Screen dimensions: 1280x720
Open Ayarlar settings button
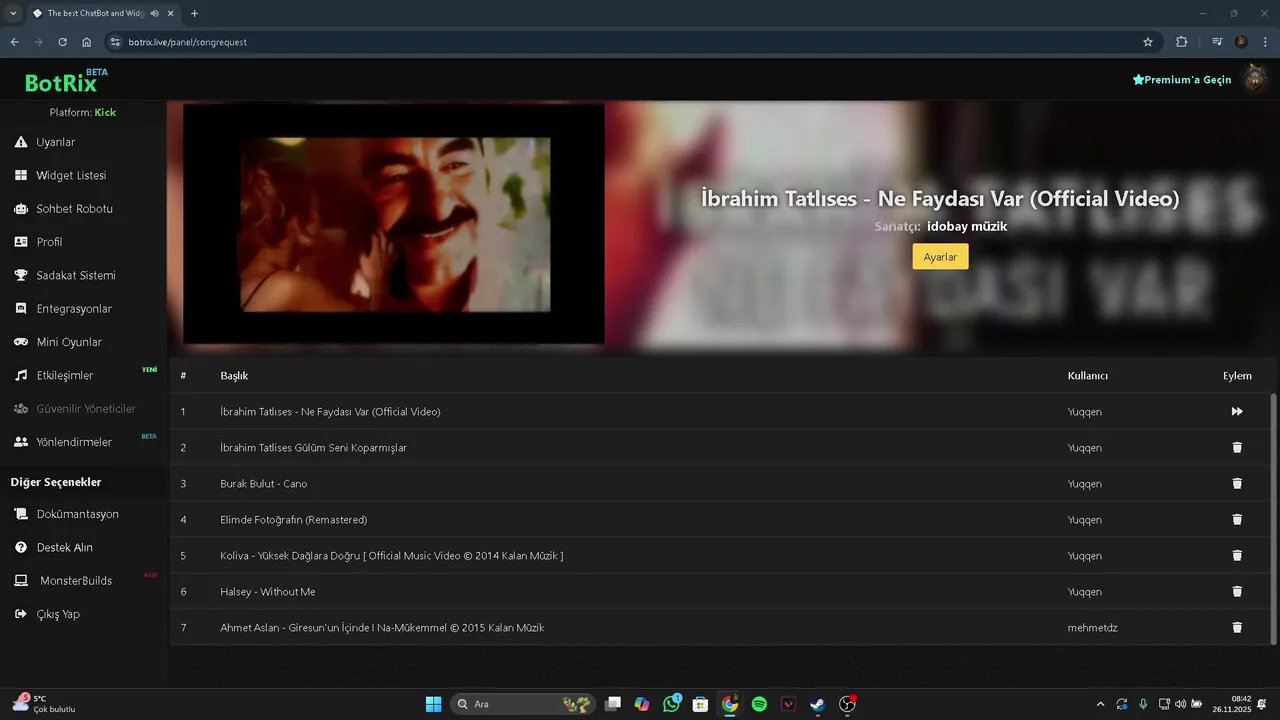940,257
